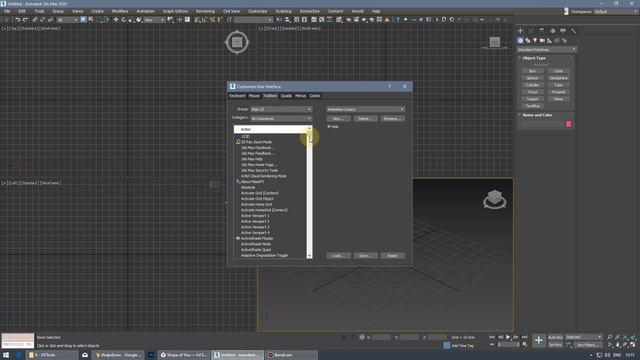Screen dimensions: 640x360
Task: Select Helpers category in Create panel
Action: tap(550, 40)
